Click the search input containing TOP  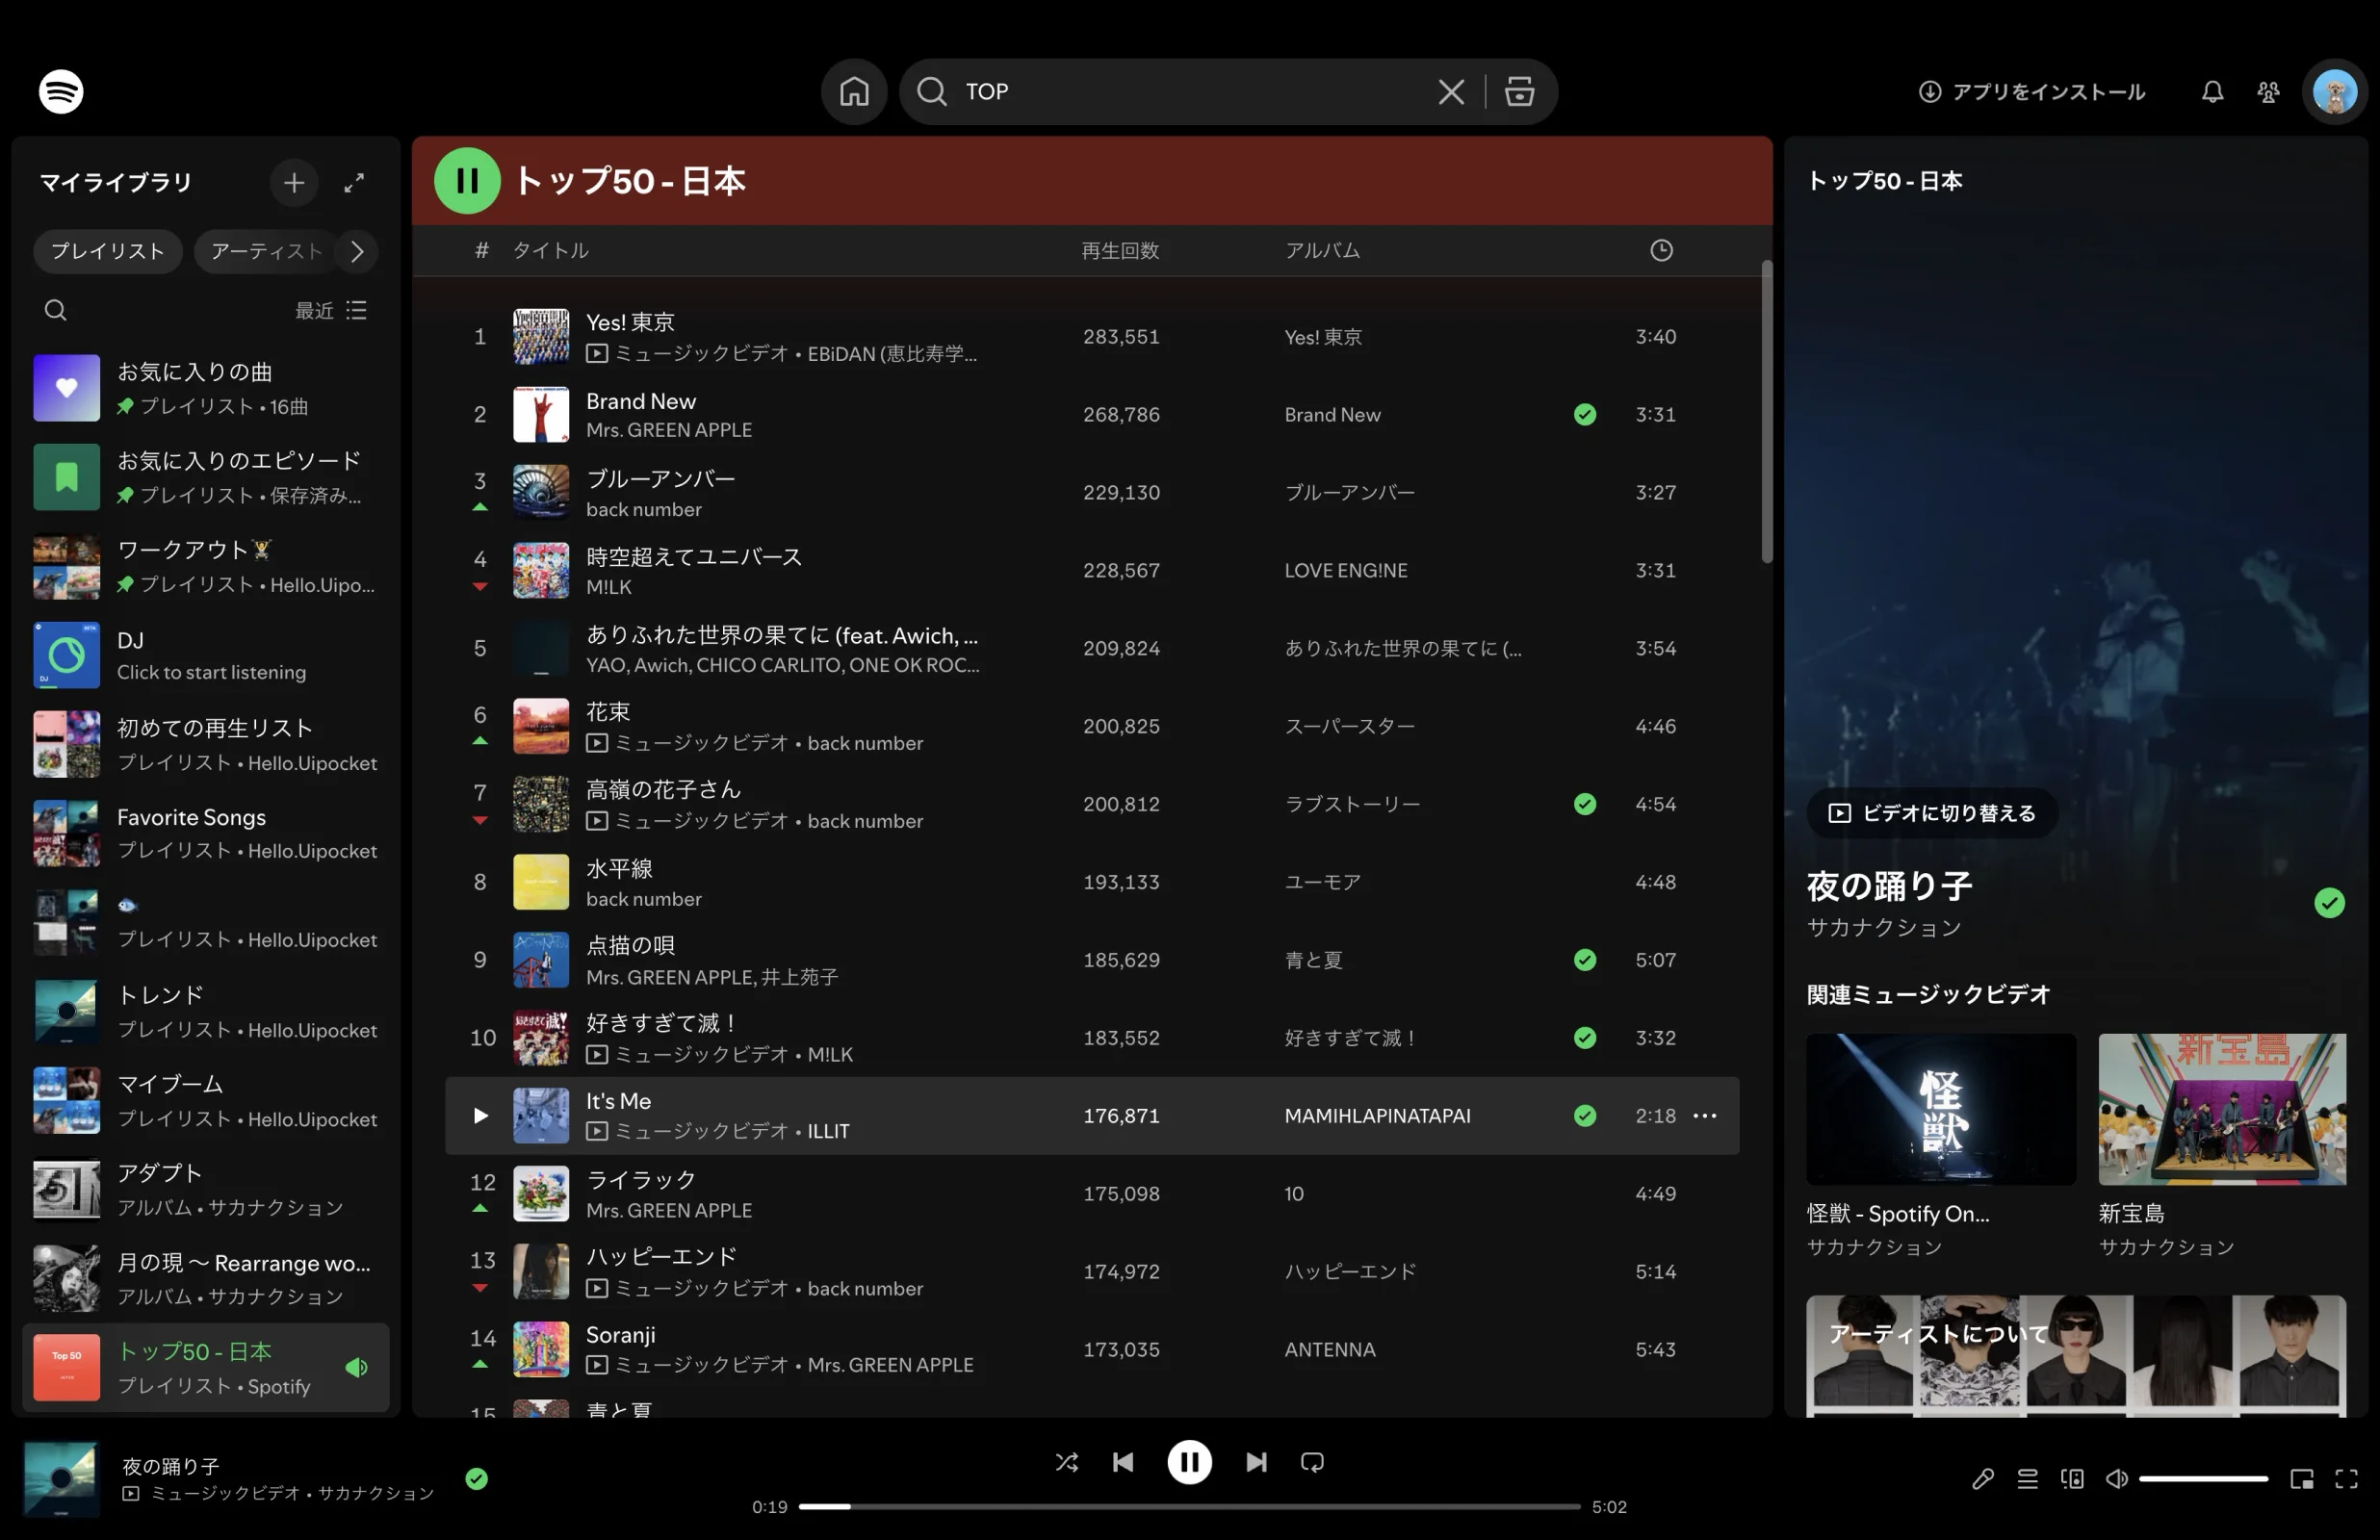[1194, 91]
